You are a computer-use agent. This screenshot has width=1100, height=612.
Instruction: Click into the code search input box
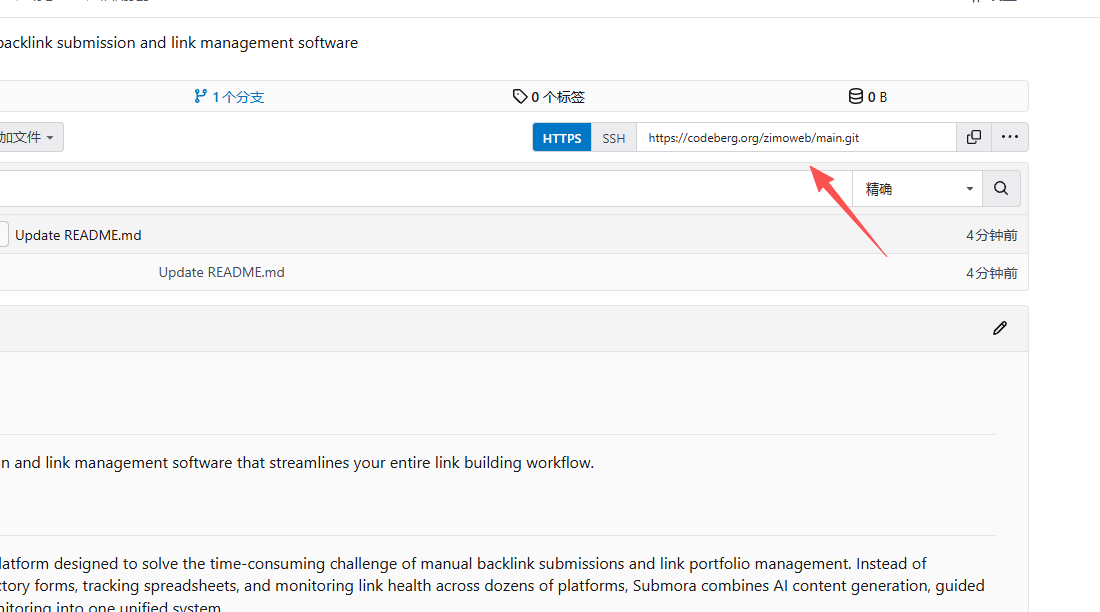coord(426,188)
